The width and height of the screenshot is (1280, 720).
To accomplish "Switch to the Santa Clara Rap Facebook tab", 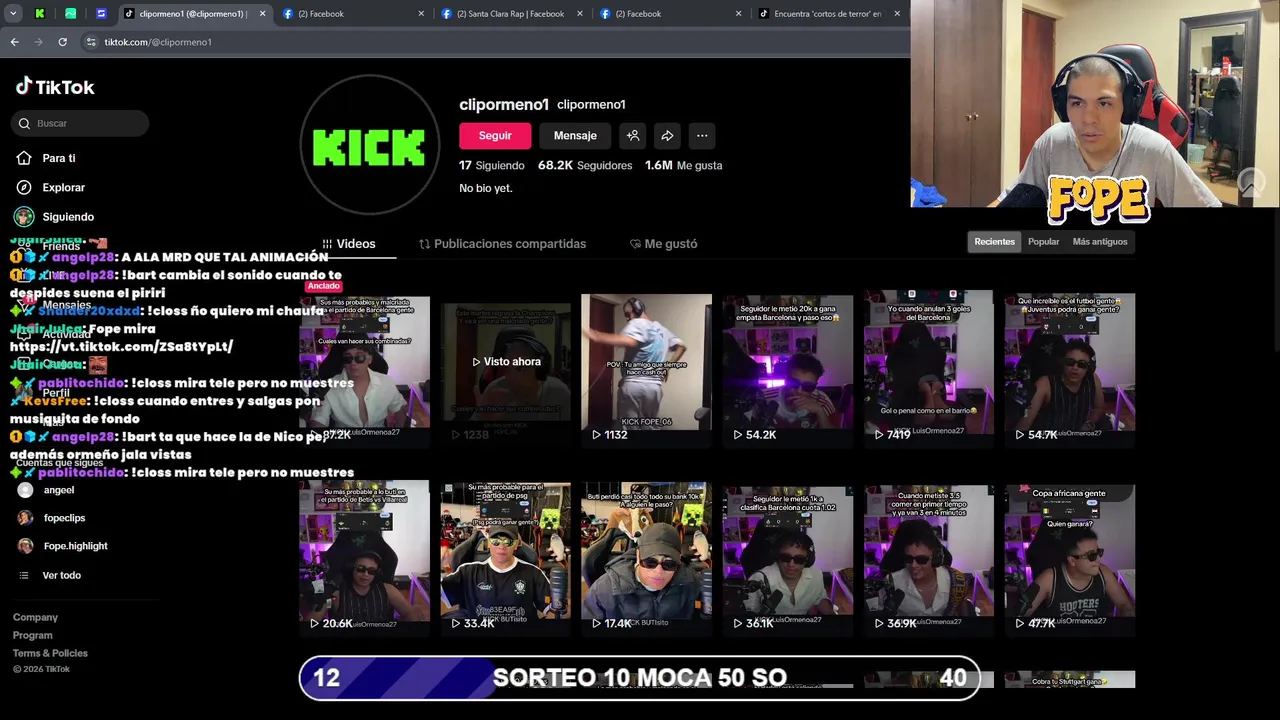I will [x=510, y=14].
